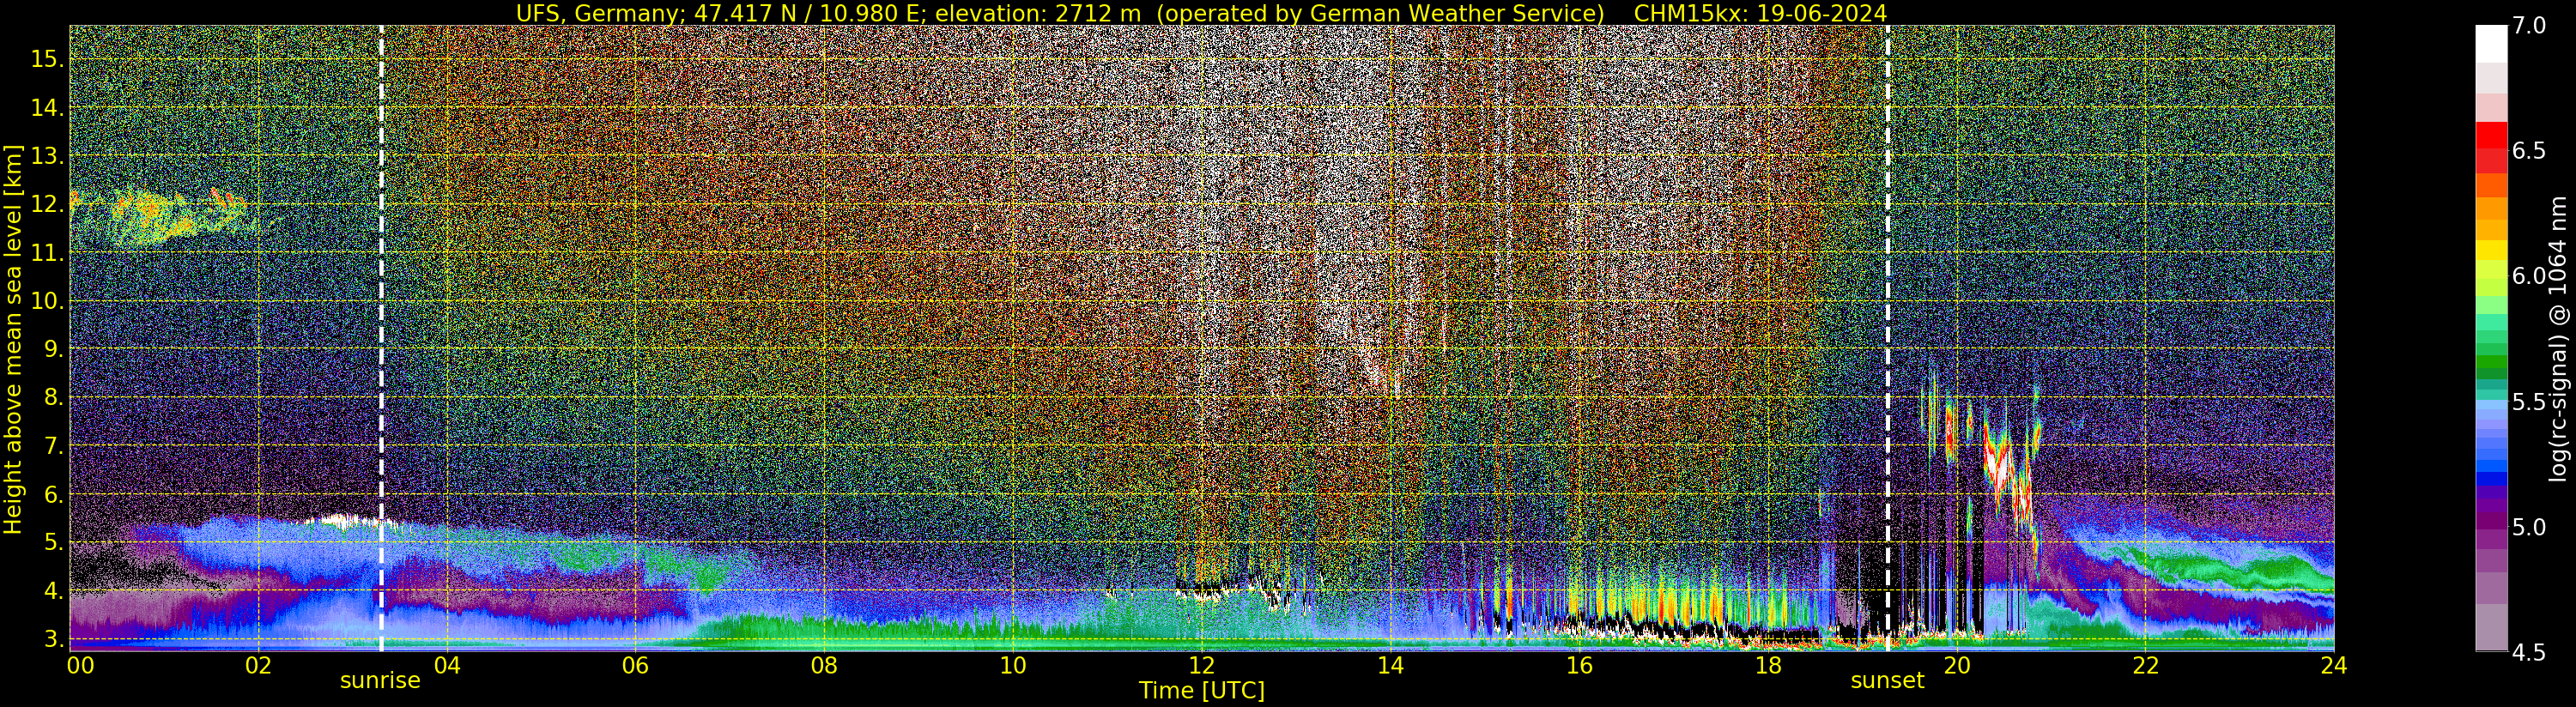Click the '00' time tick label
2576x707 pixels.
pos(80,666)
